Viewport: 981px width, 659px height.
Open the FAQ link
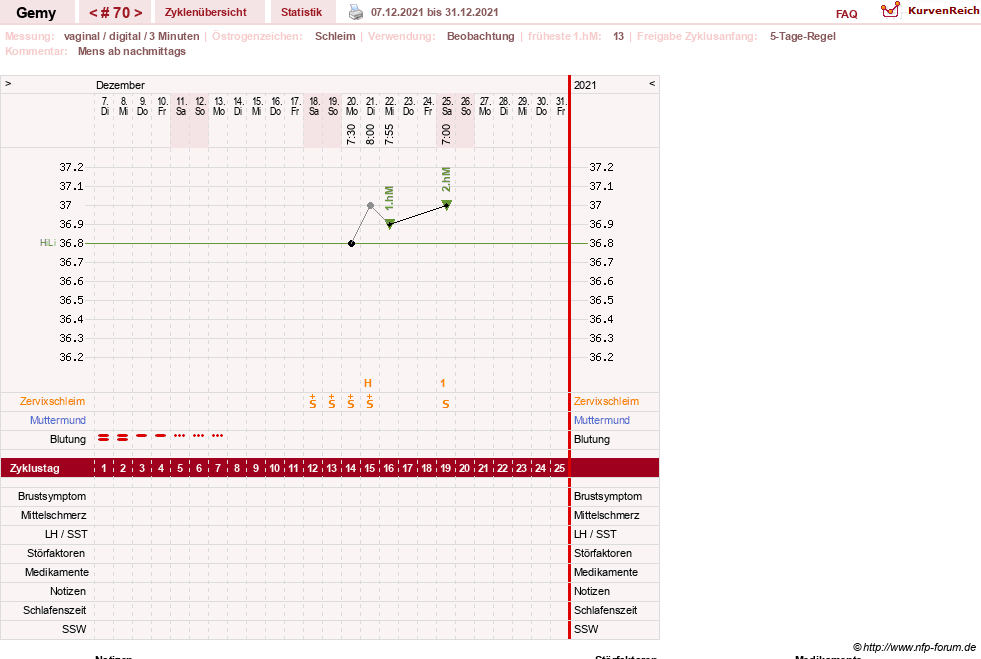click(846, 14)
